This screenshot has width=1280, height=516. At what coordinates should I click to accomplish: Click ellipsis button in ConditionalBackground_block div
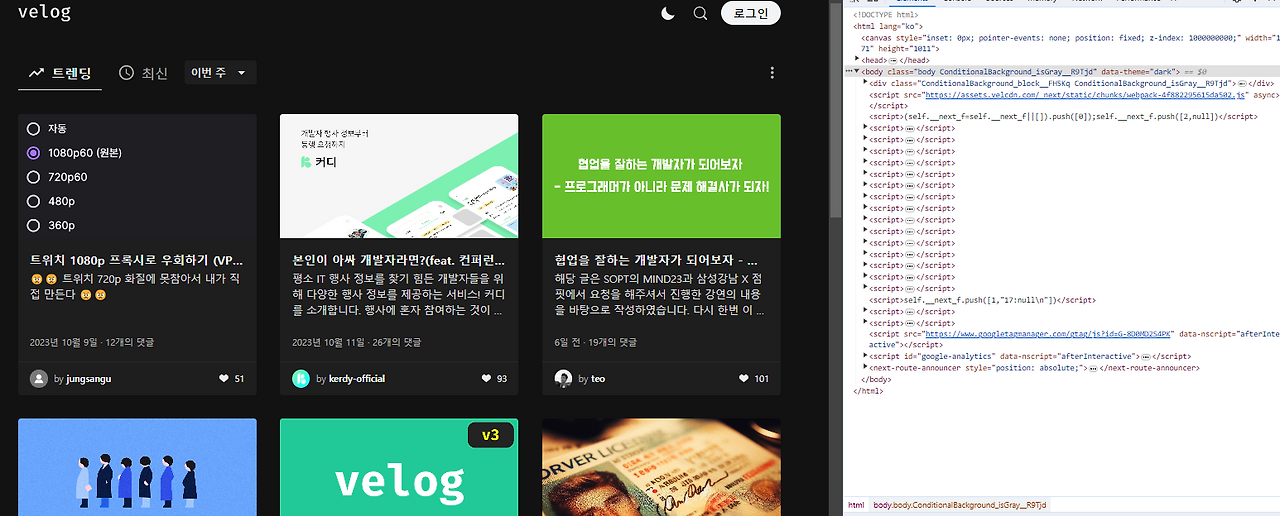(x=1244, y=83)
